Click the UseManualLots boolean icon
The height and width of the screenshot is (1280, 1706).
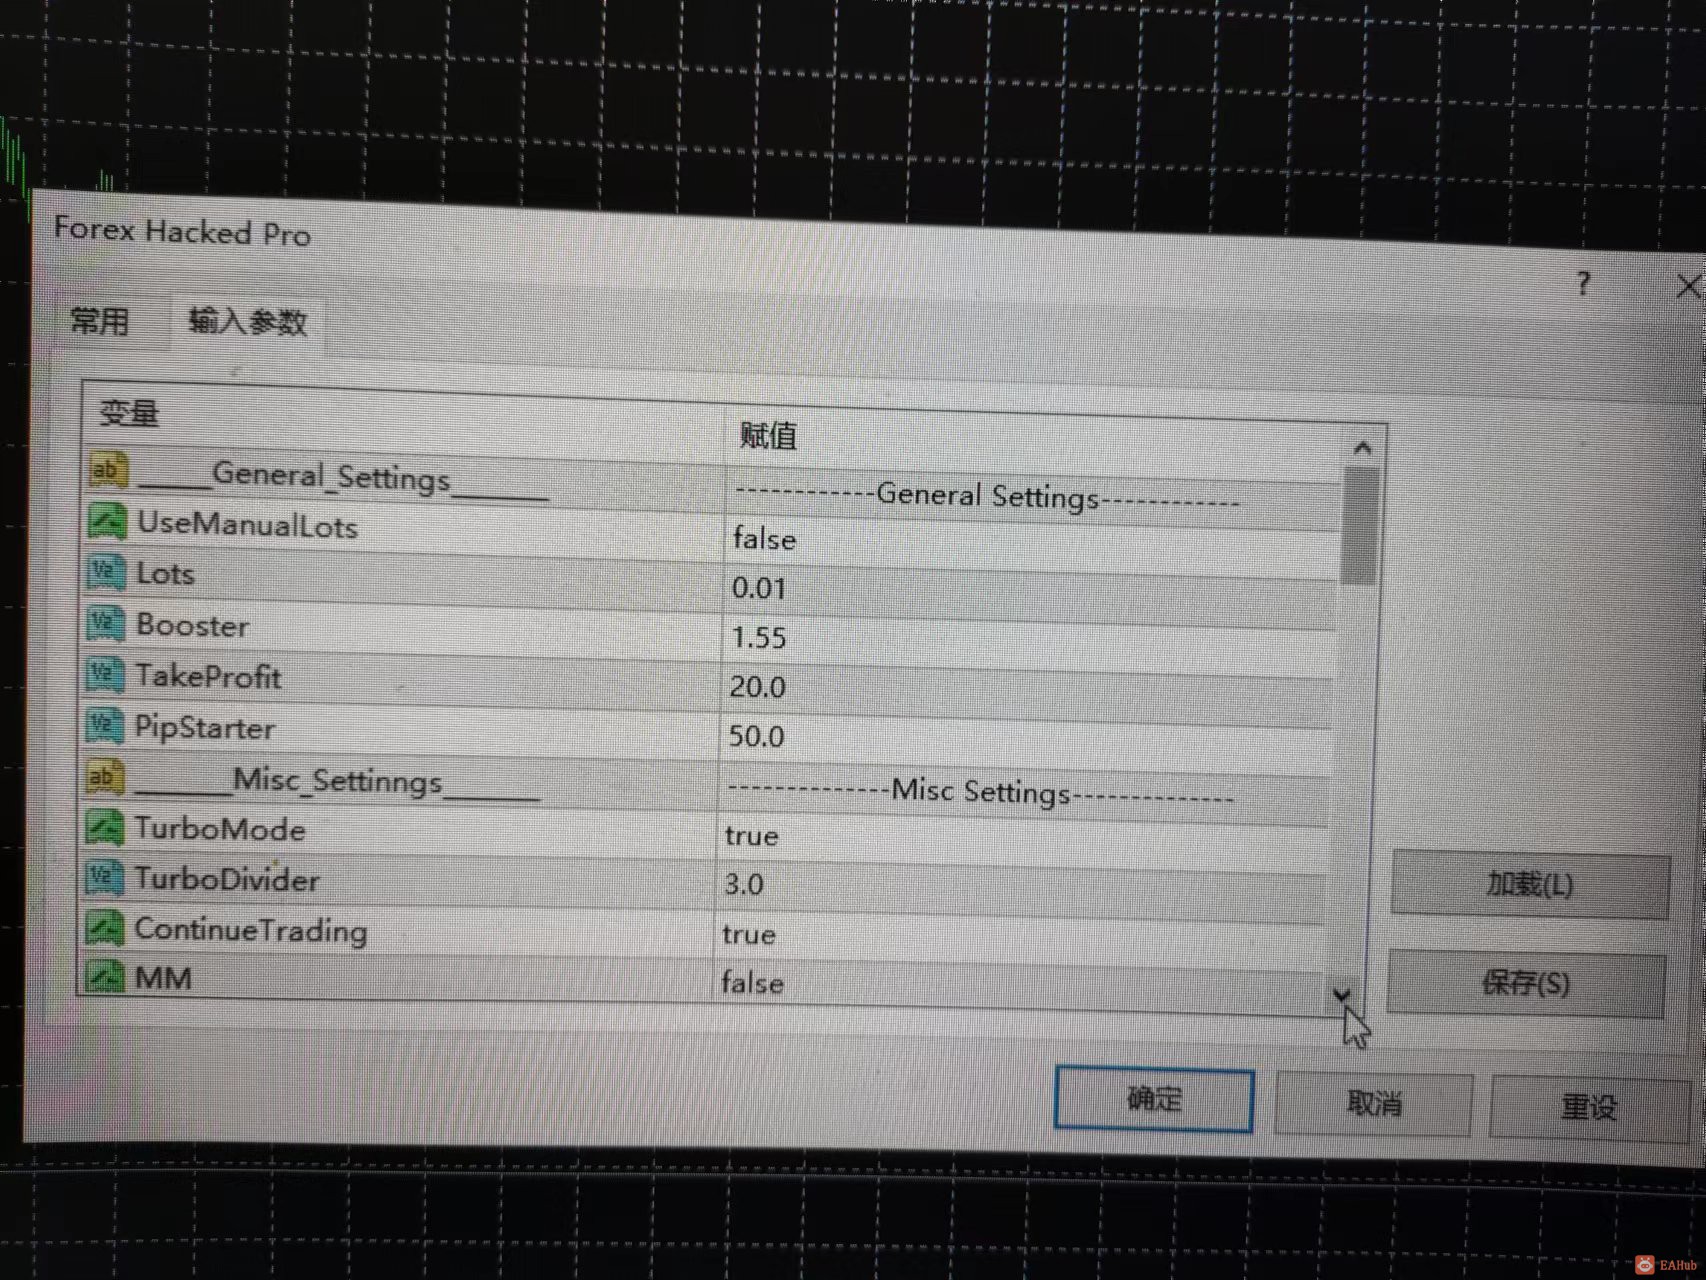pos(107,521)
